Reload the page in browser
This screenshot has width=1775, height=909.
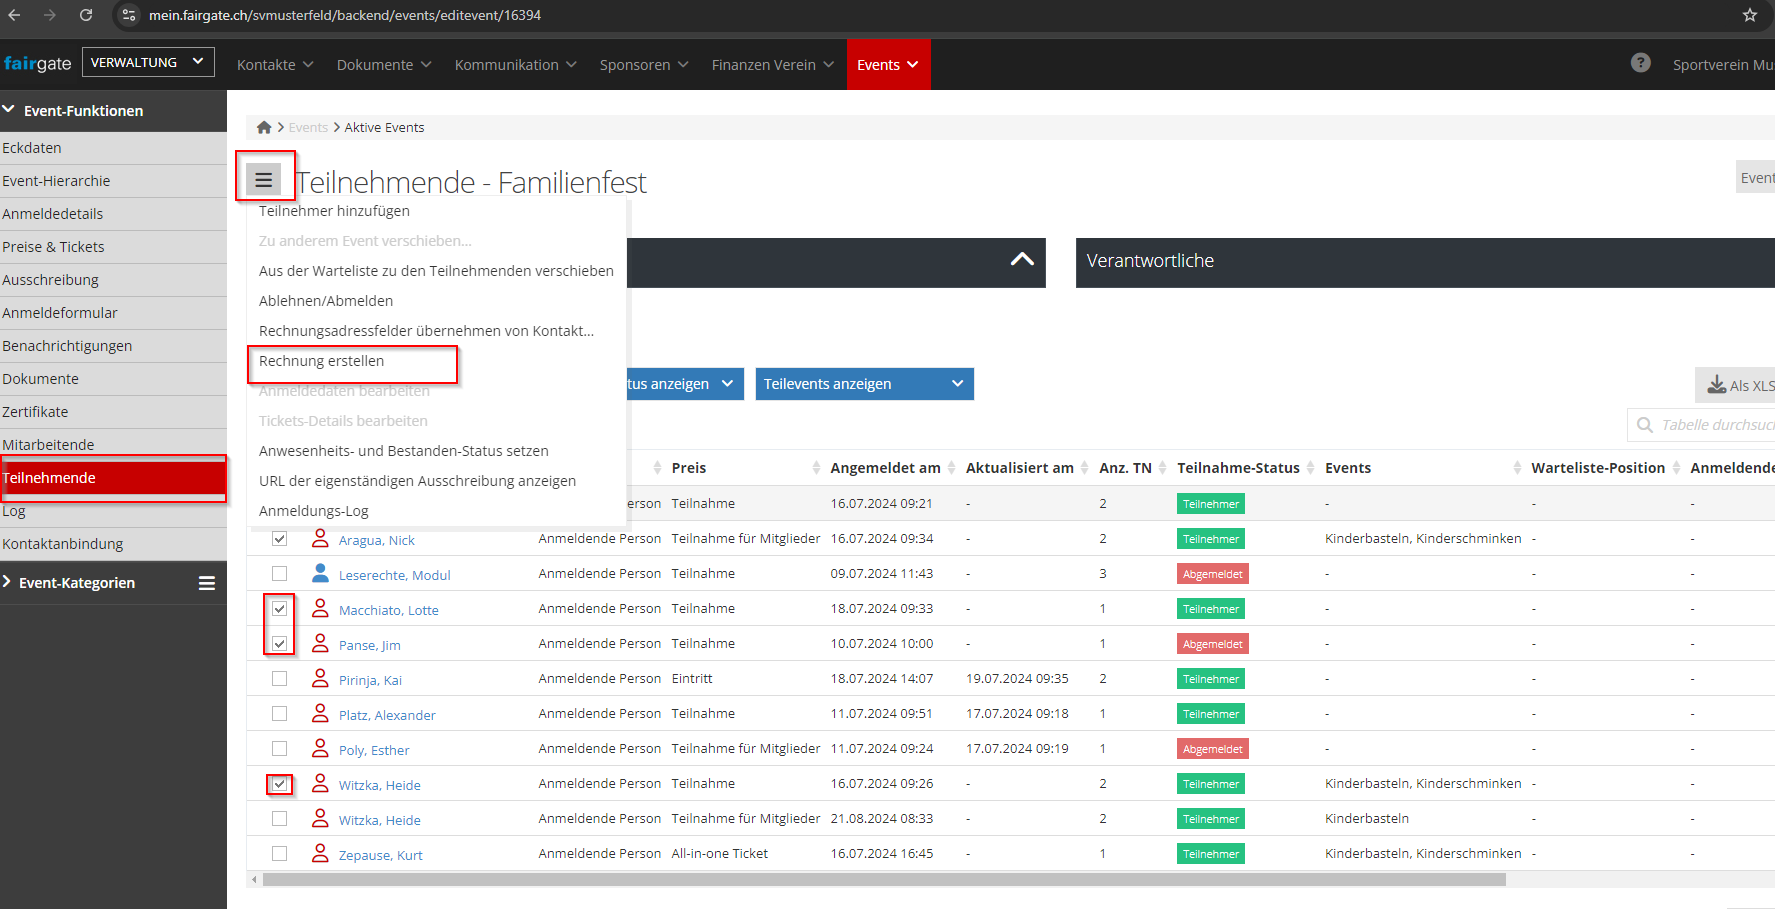coord(86,15)
